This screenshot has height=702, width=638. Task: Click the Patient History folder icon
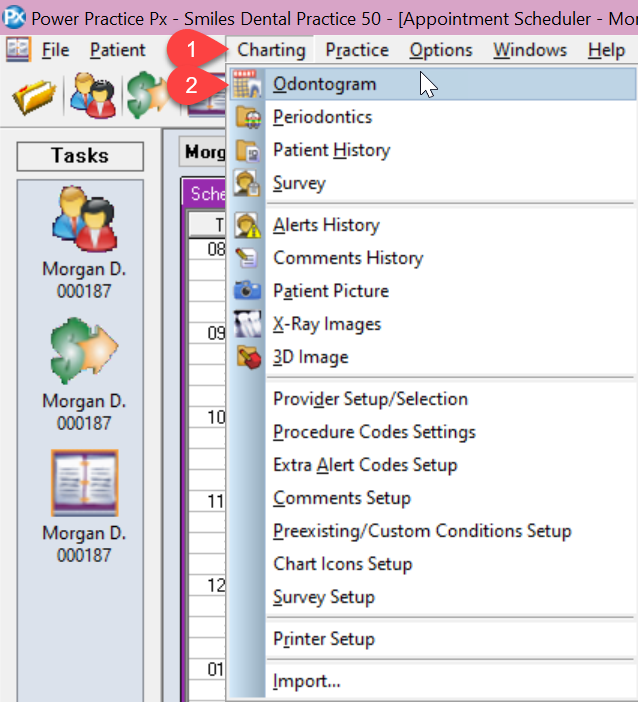(x=248, y=150)
